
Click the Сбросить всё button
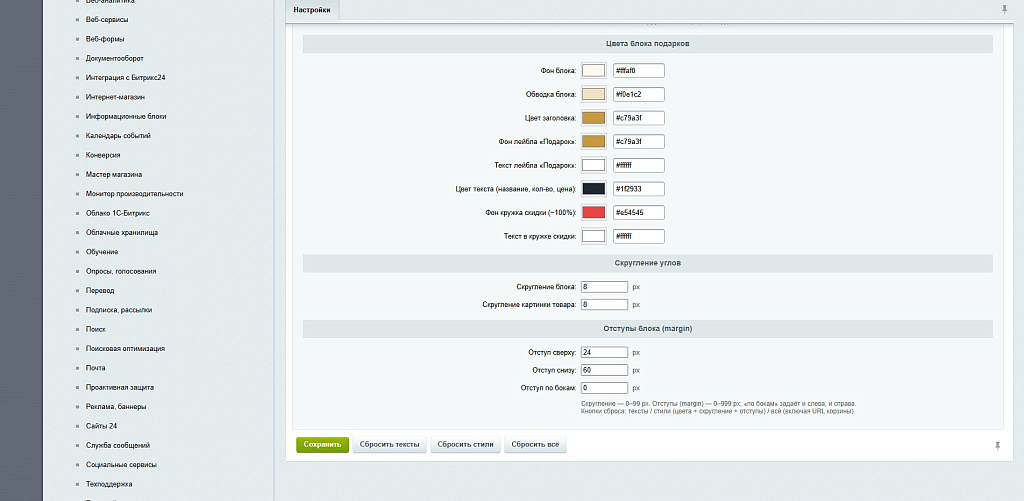click(535, 445)
